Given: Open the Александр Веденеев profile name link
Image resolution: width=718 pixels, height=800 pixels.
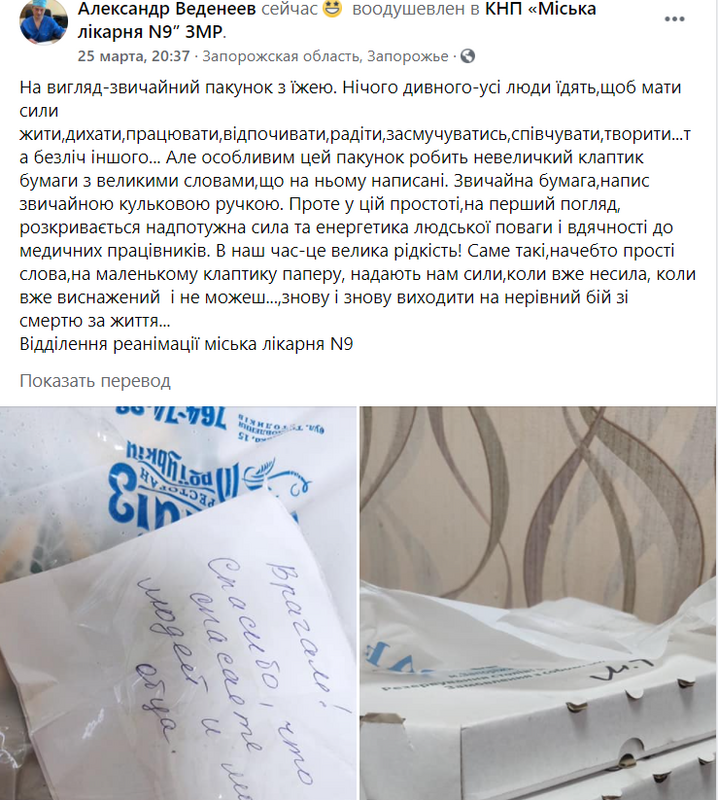Looking at the screenshot, I should 167,9.
